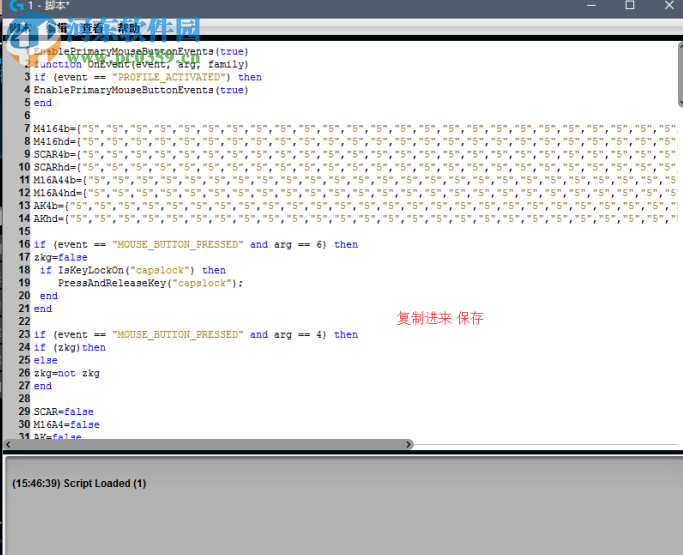Click SCAR=false on line 29
683x555 pixels.
64,412
